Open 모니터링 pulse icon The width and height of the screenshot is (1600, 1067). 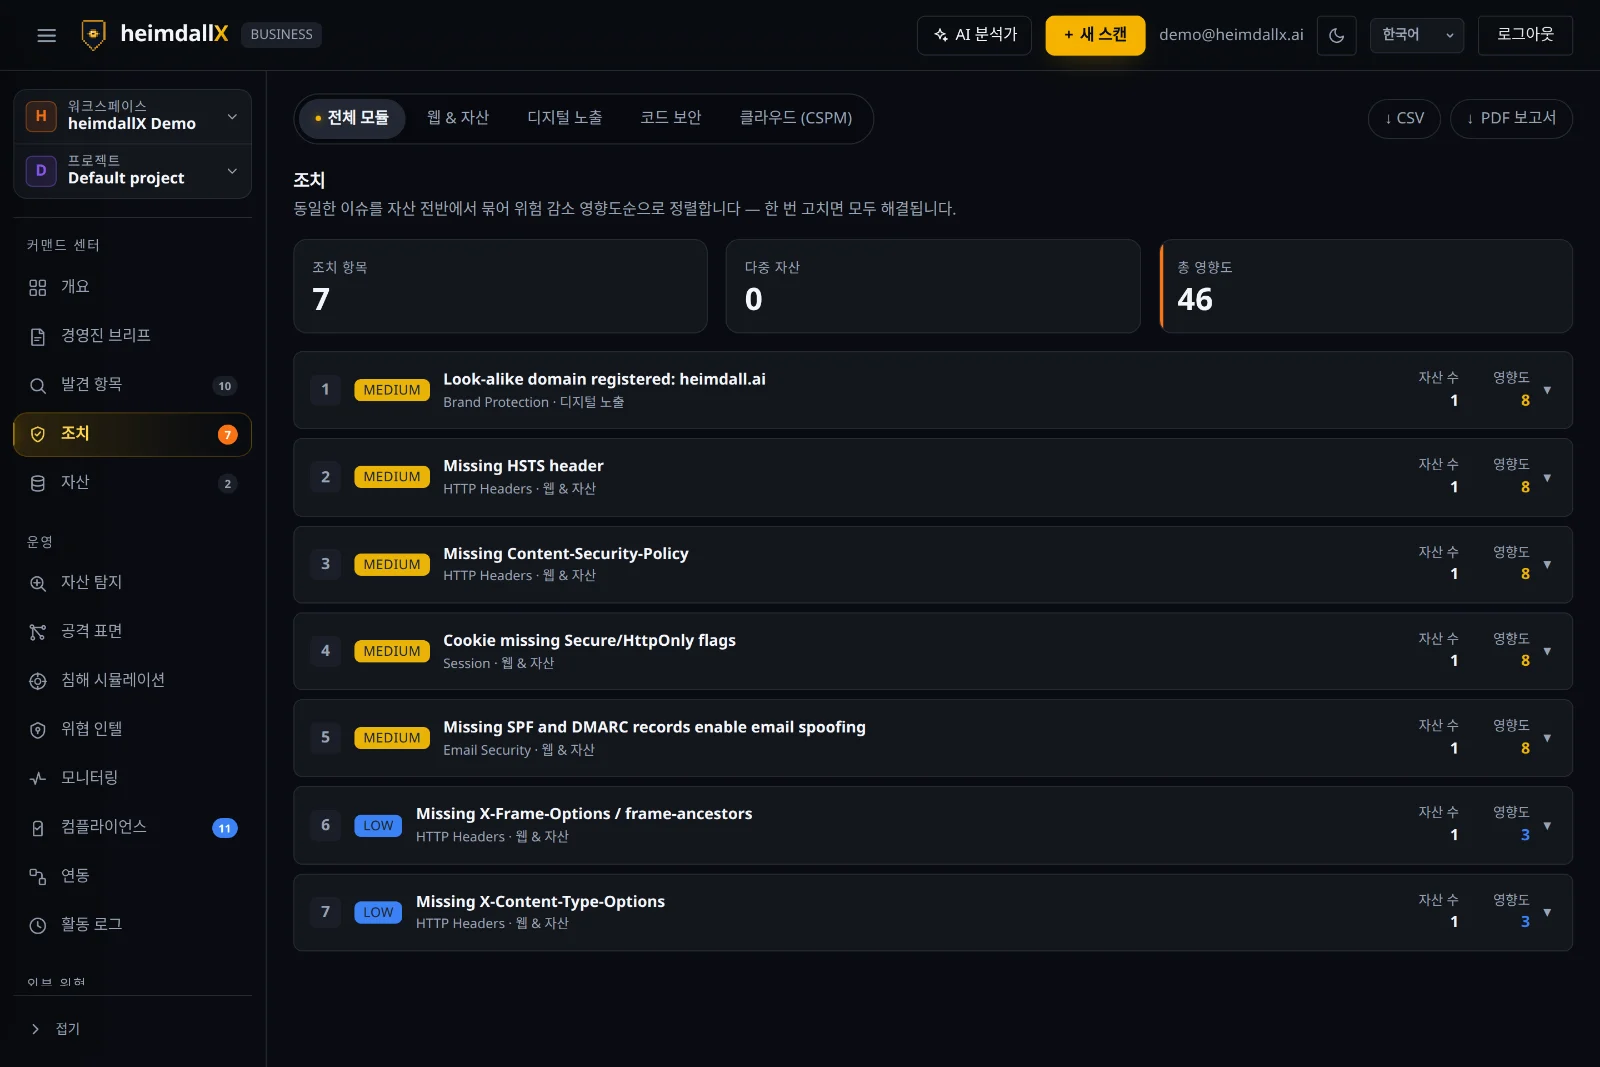coord(38,779)
